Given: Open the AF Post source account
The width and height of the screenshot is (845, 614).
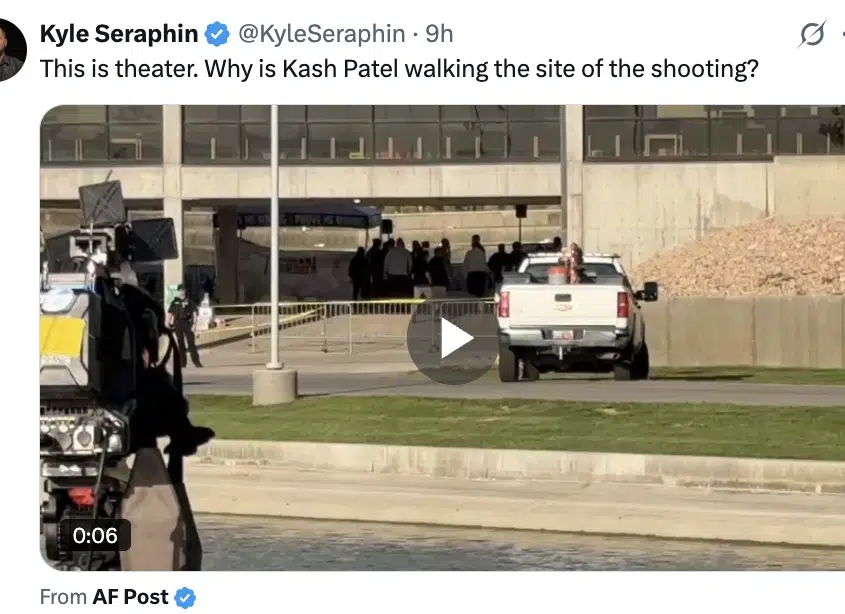Looking at the screenshot, I should (x=130, y=597).
